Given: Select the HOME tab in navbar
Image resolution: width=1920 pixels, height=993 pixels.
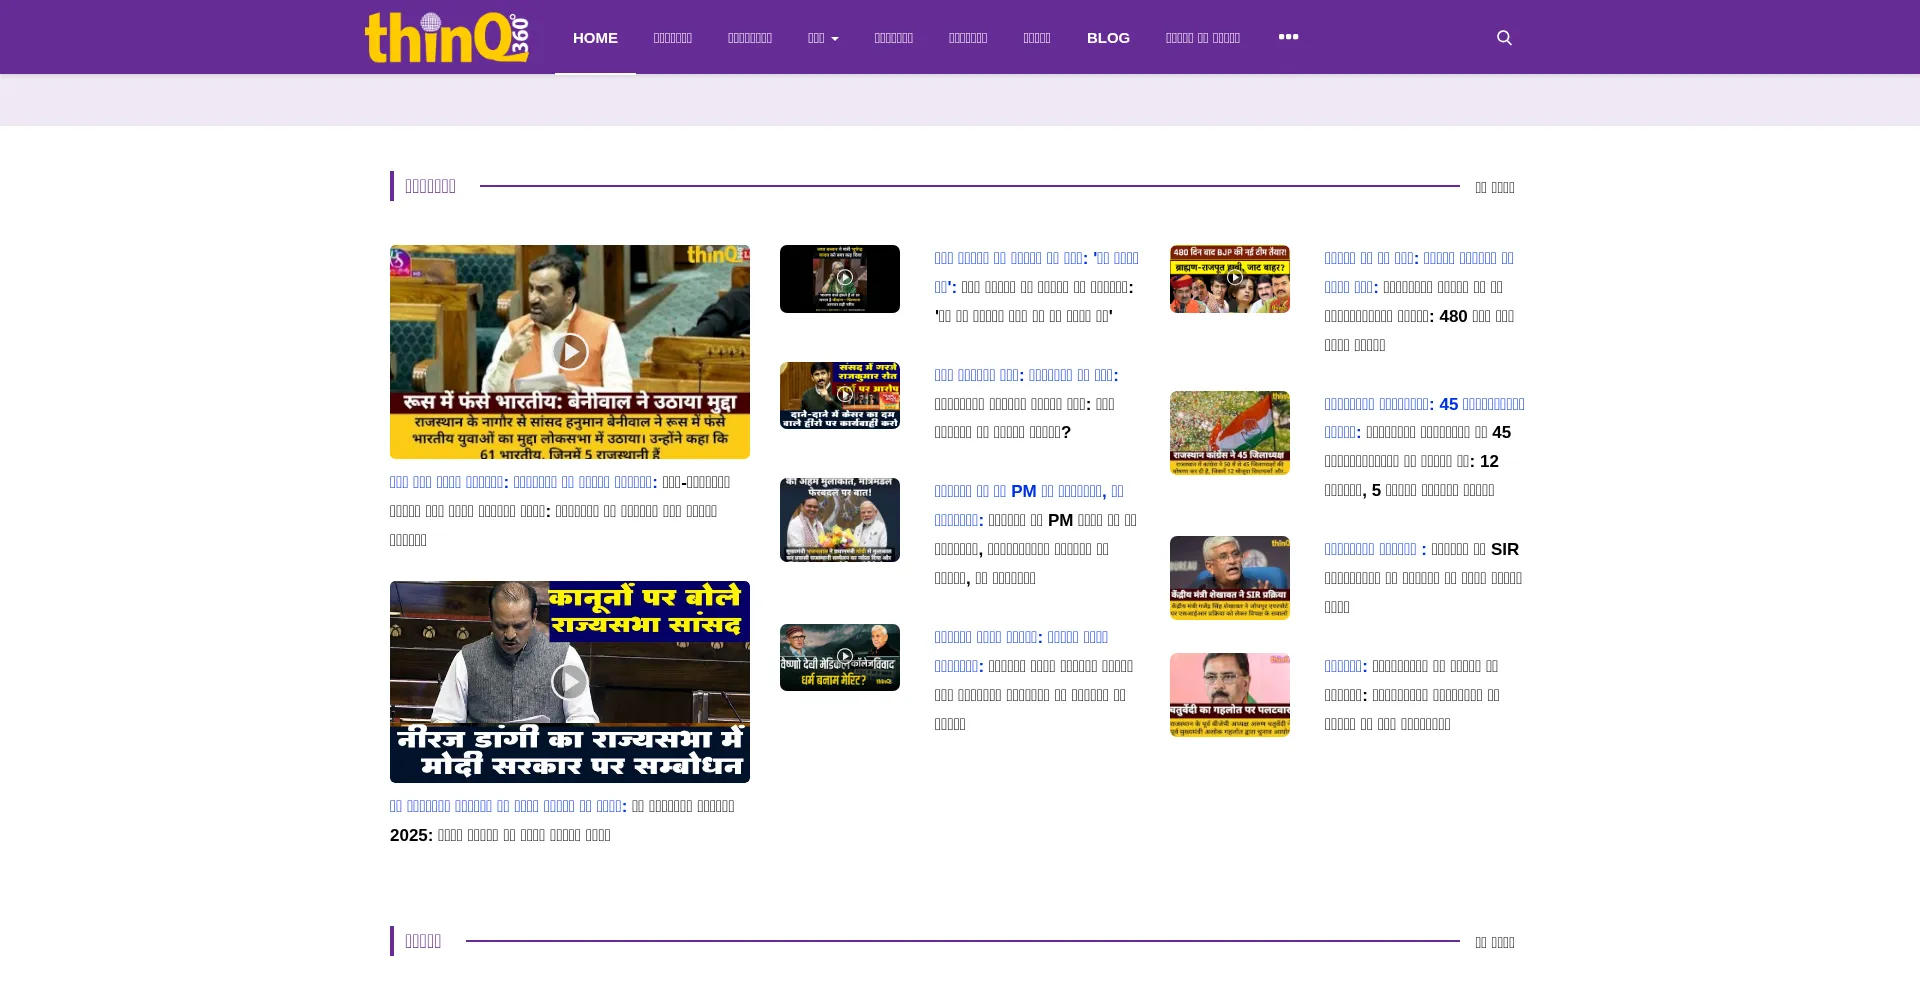Looking at the screenshot, I should coord(595,38).
